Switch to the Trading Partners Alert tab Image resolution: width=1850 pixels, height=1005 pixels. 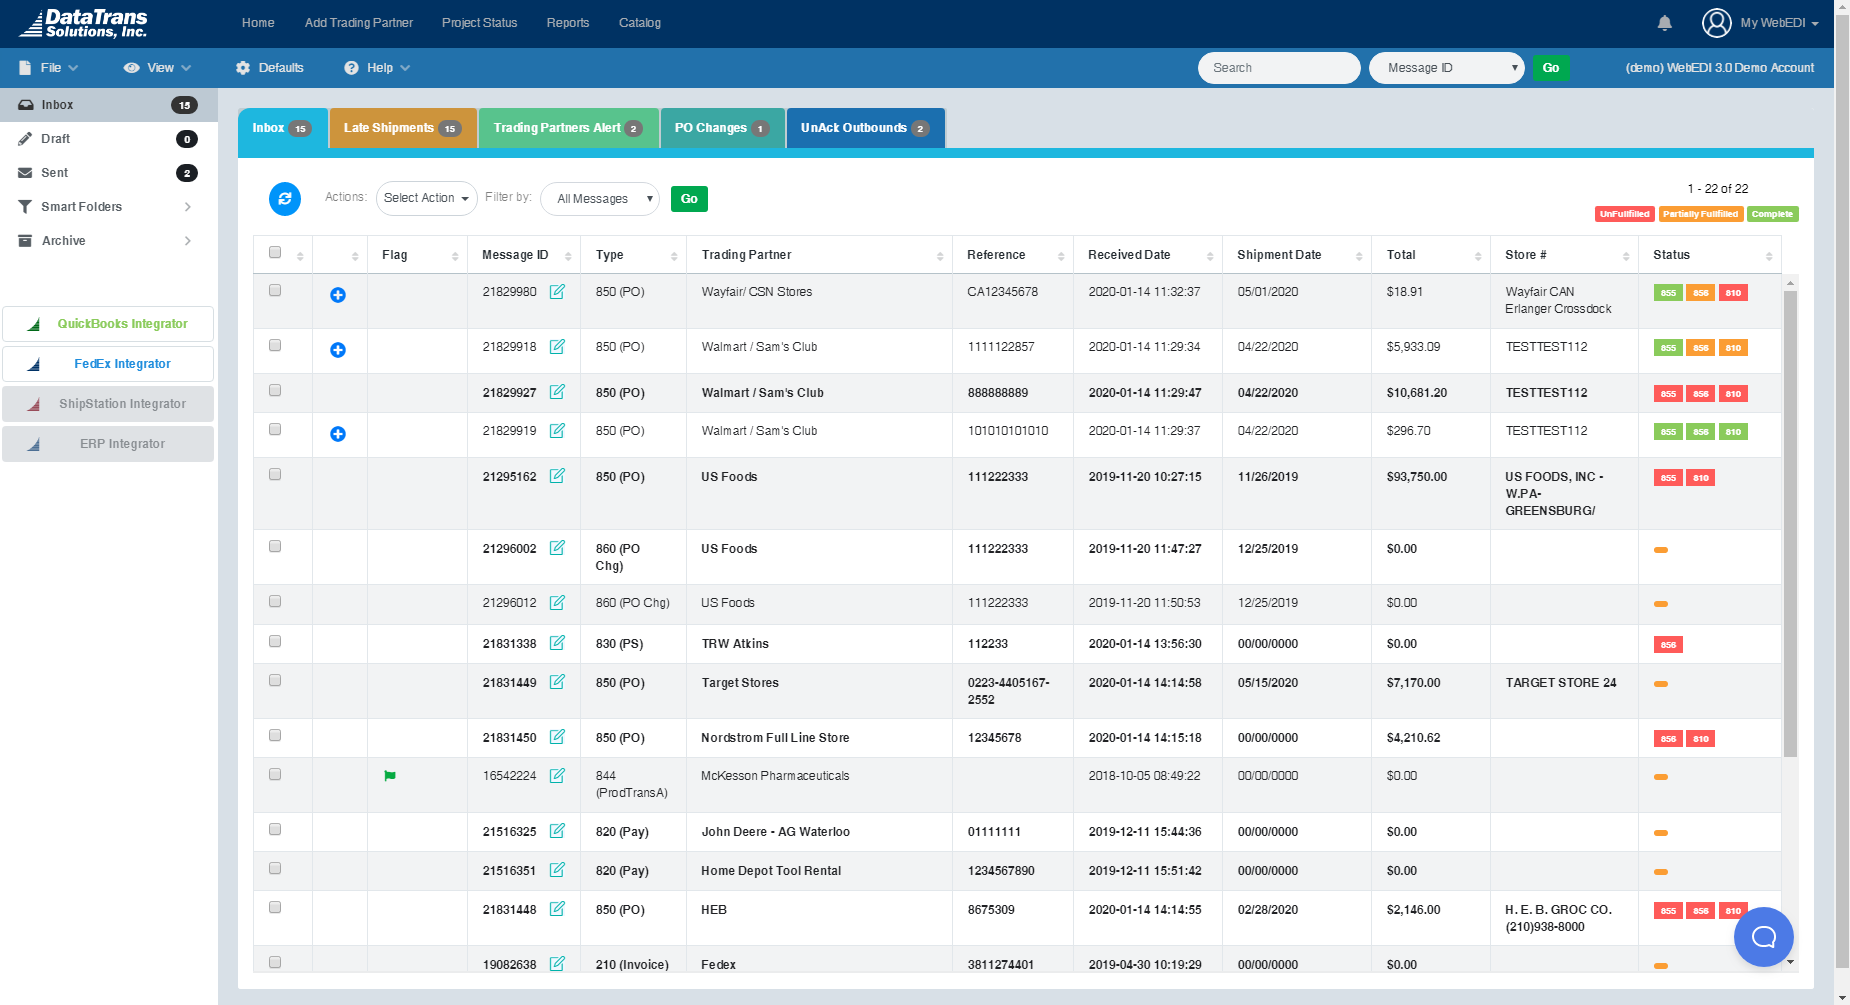[568, 128]
